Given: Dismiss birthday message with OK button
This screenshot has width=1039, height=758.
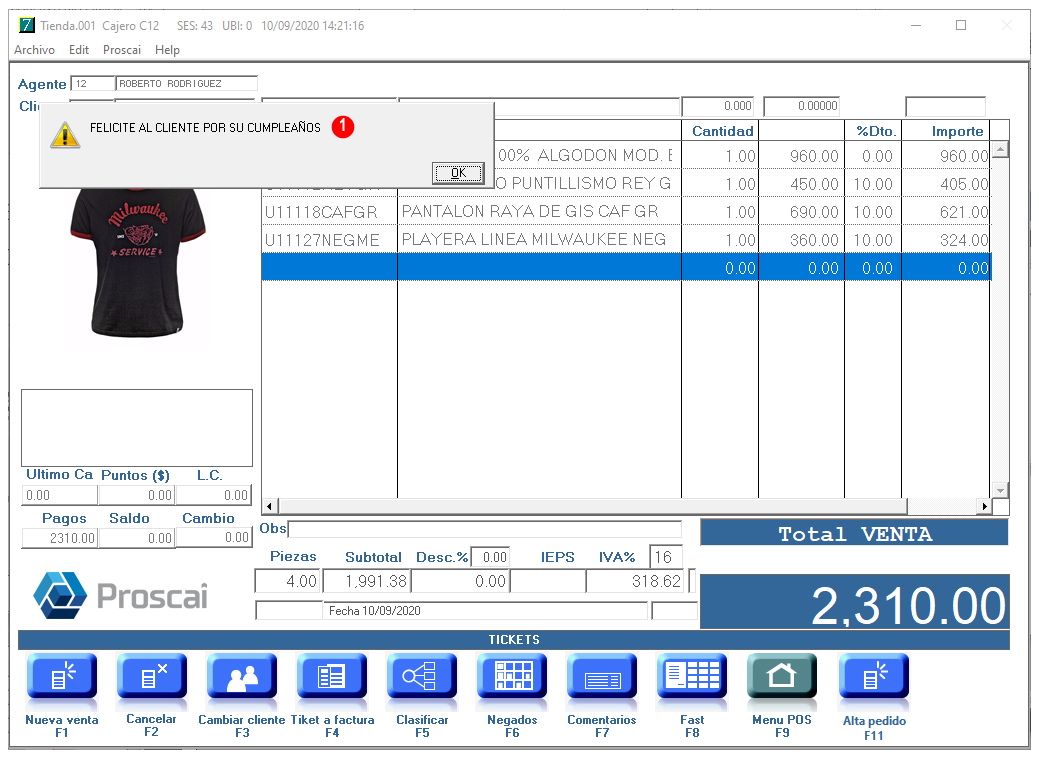Looking at the screenshot, I should pyautogui.click(x=458, y=173).
